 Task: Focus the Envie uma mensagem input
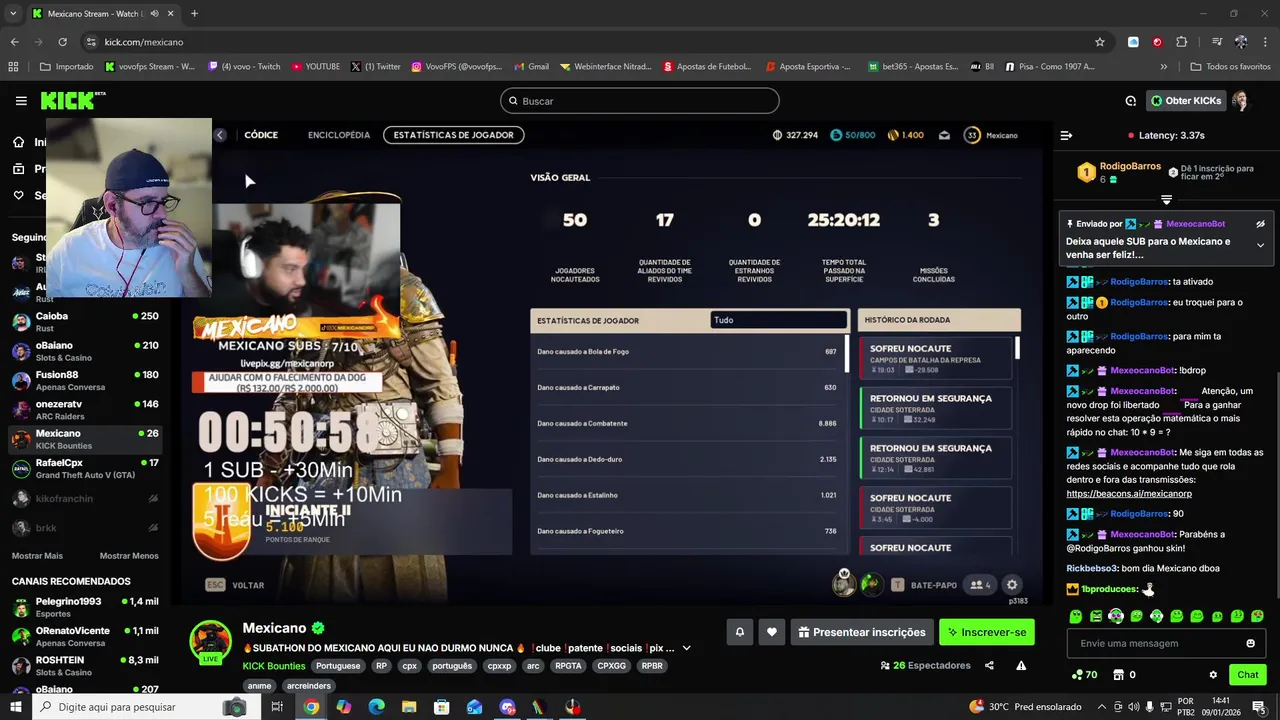1156,643
